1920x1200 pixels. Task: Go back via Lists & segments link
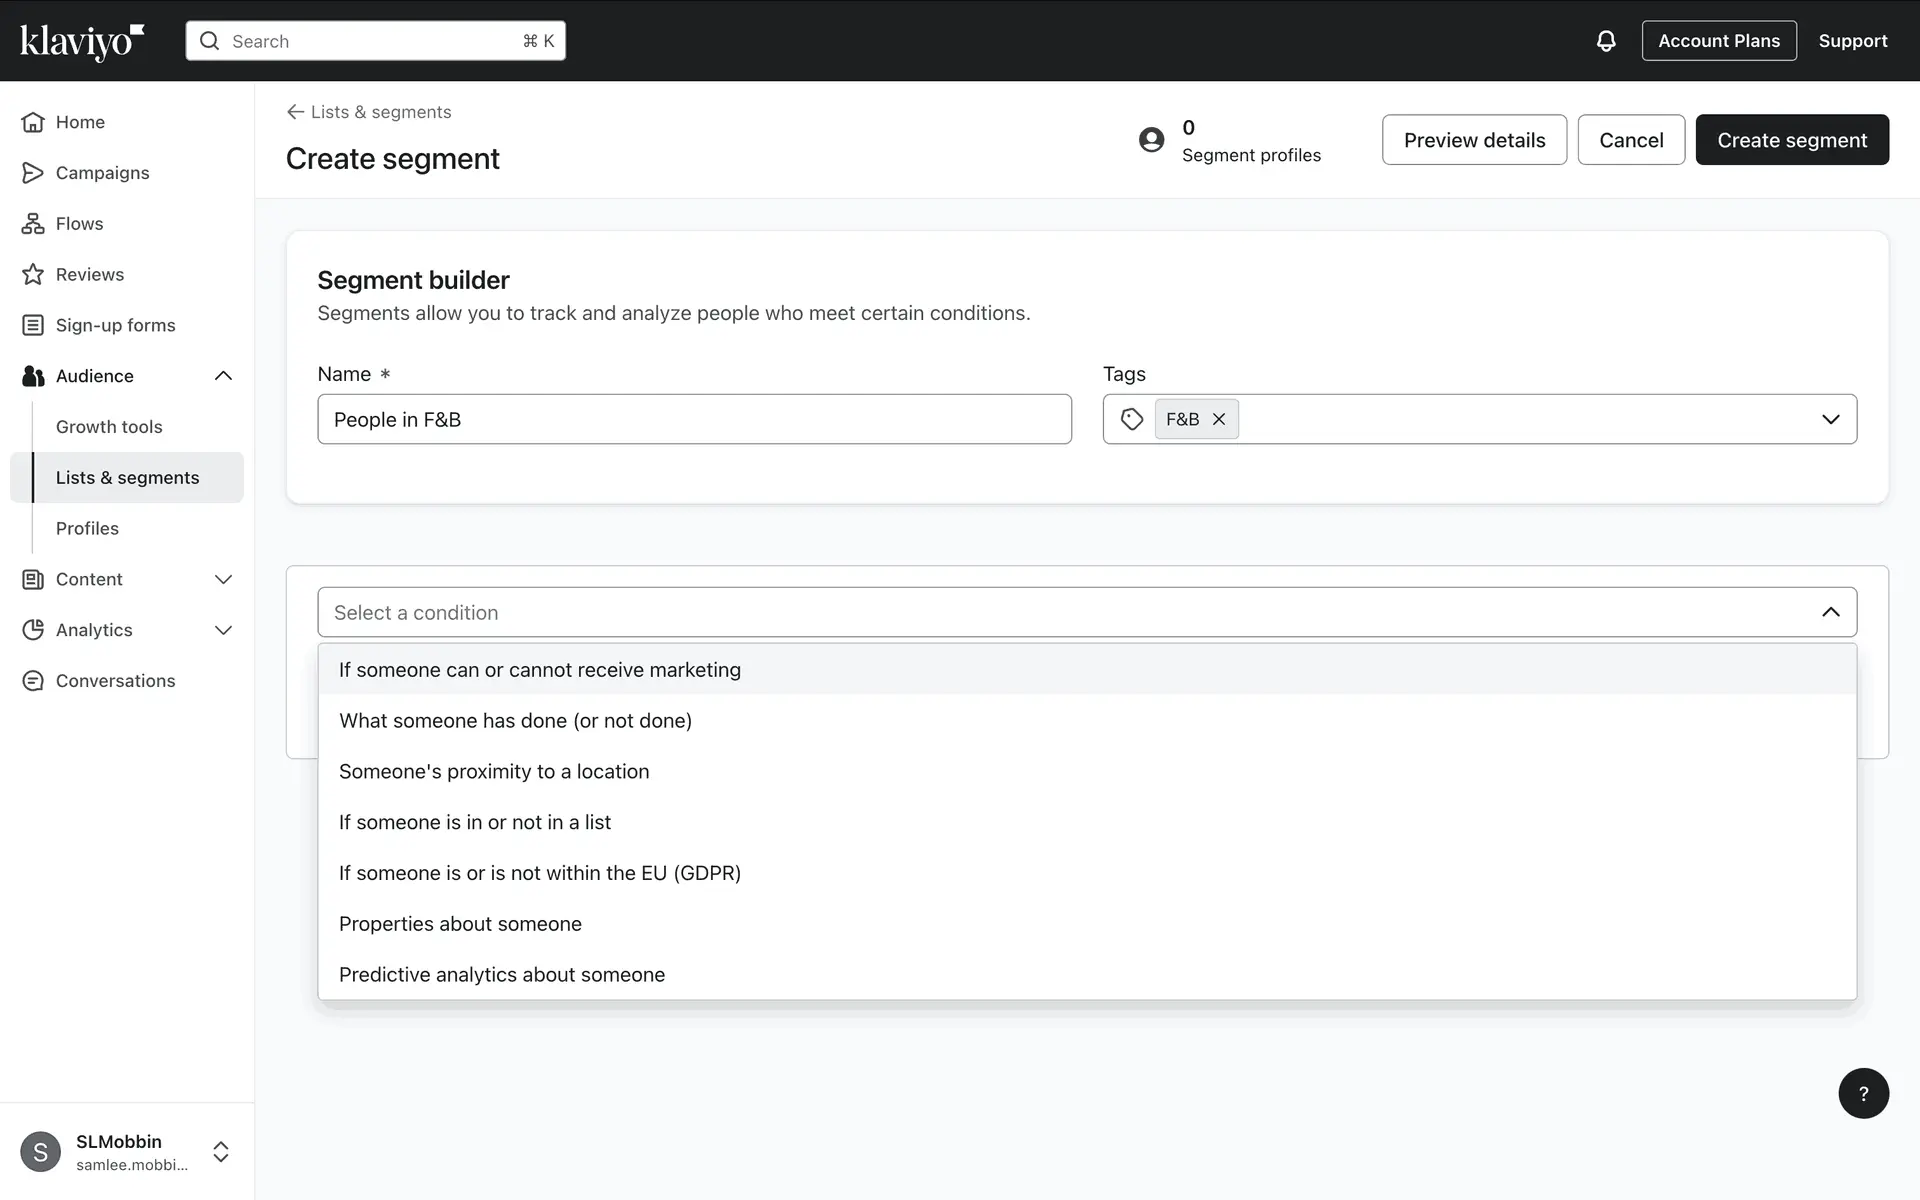point(369,112)
